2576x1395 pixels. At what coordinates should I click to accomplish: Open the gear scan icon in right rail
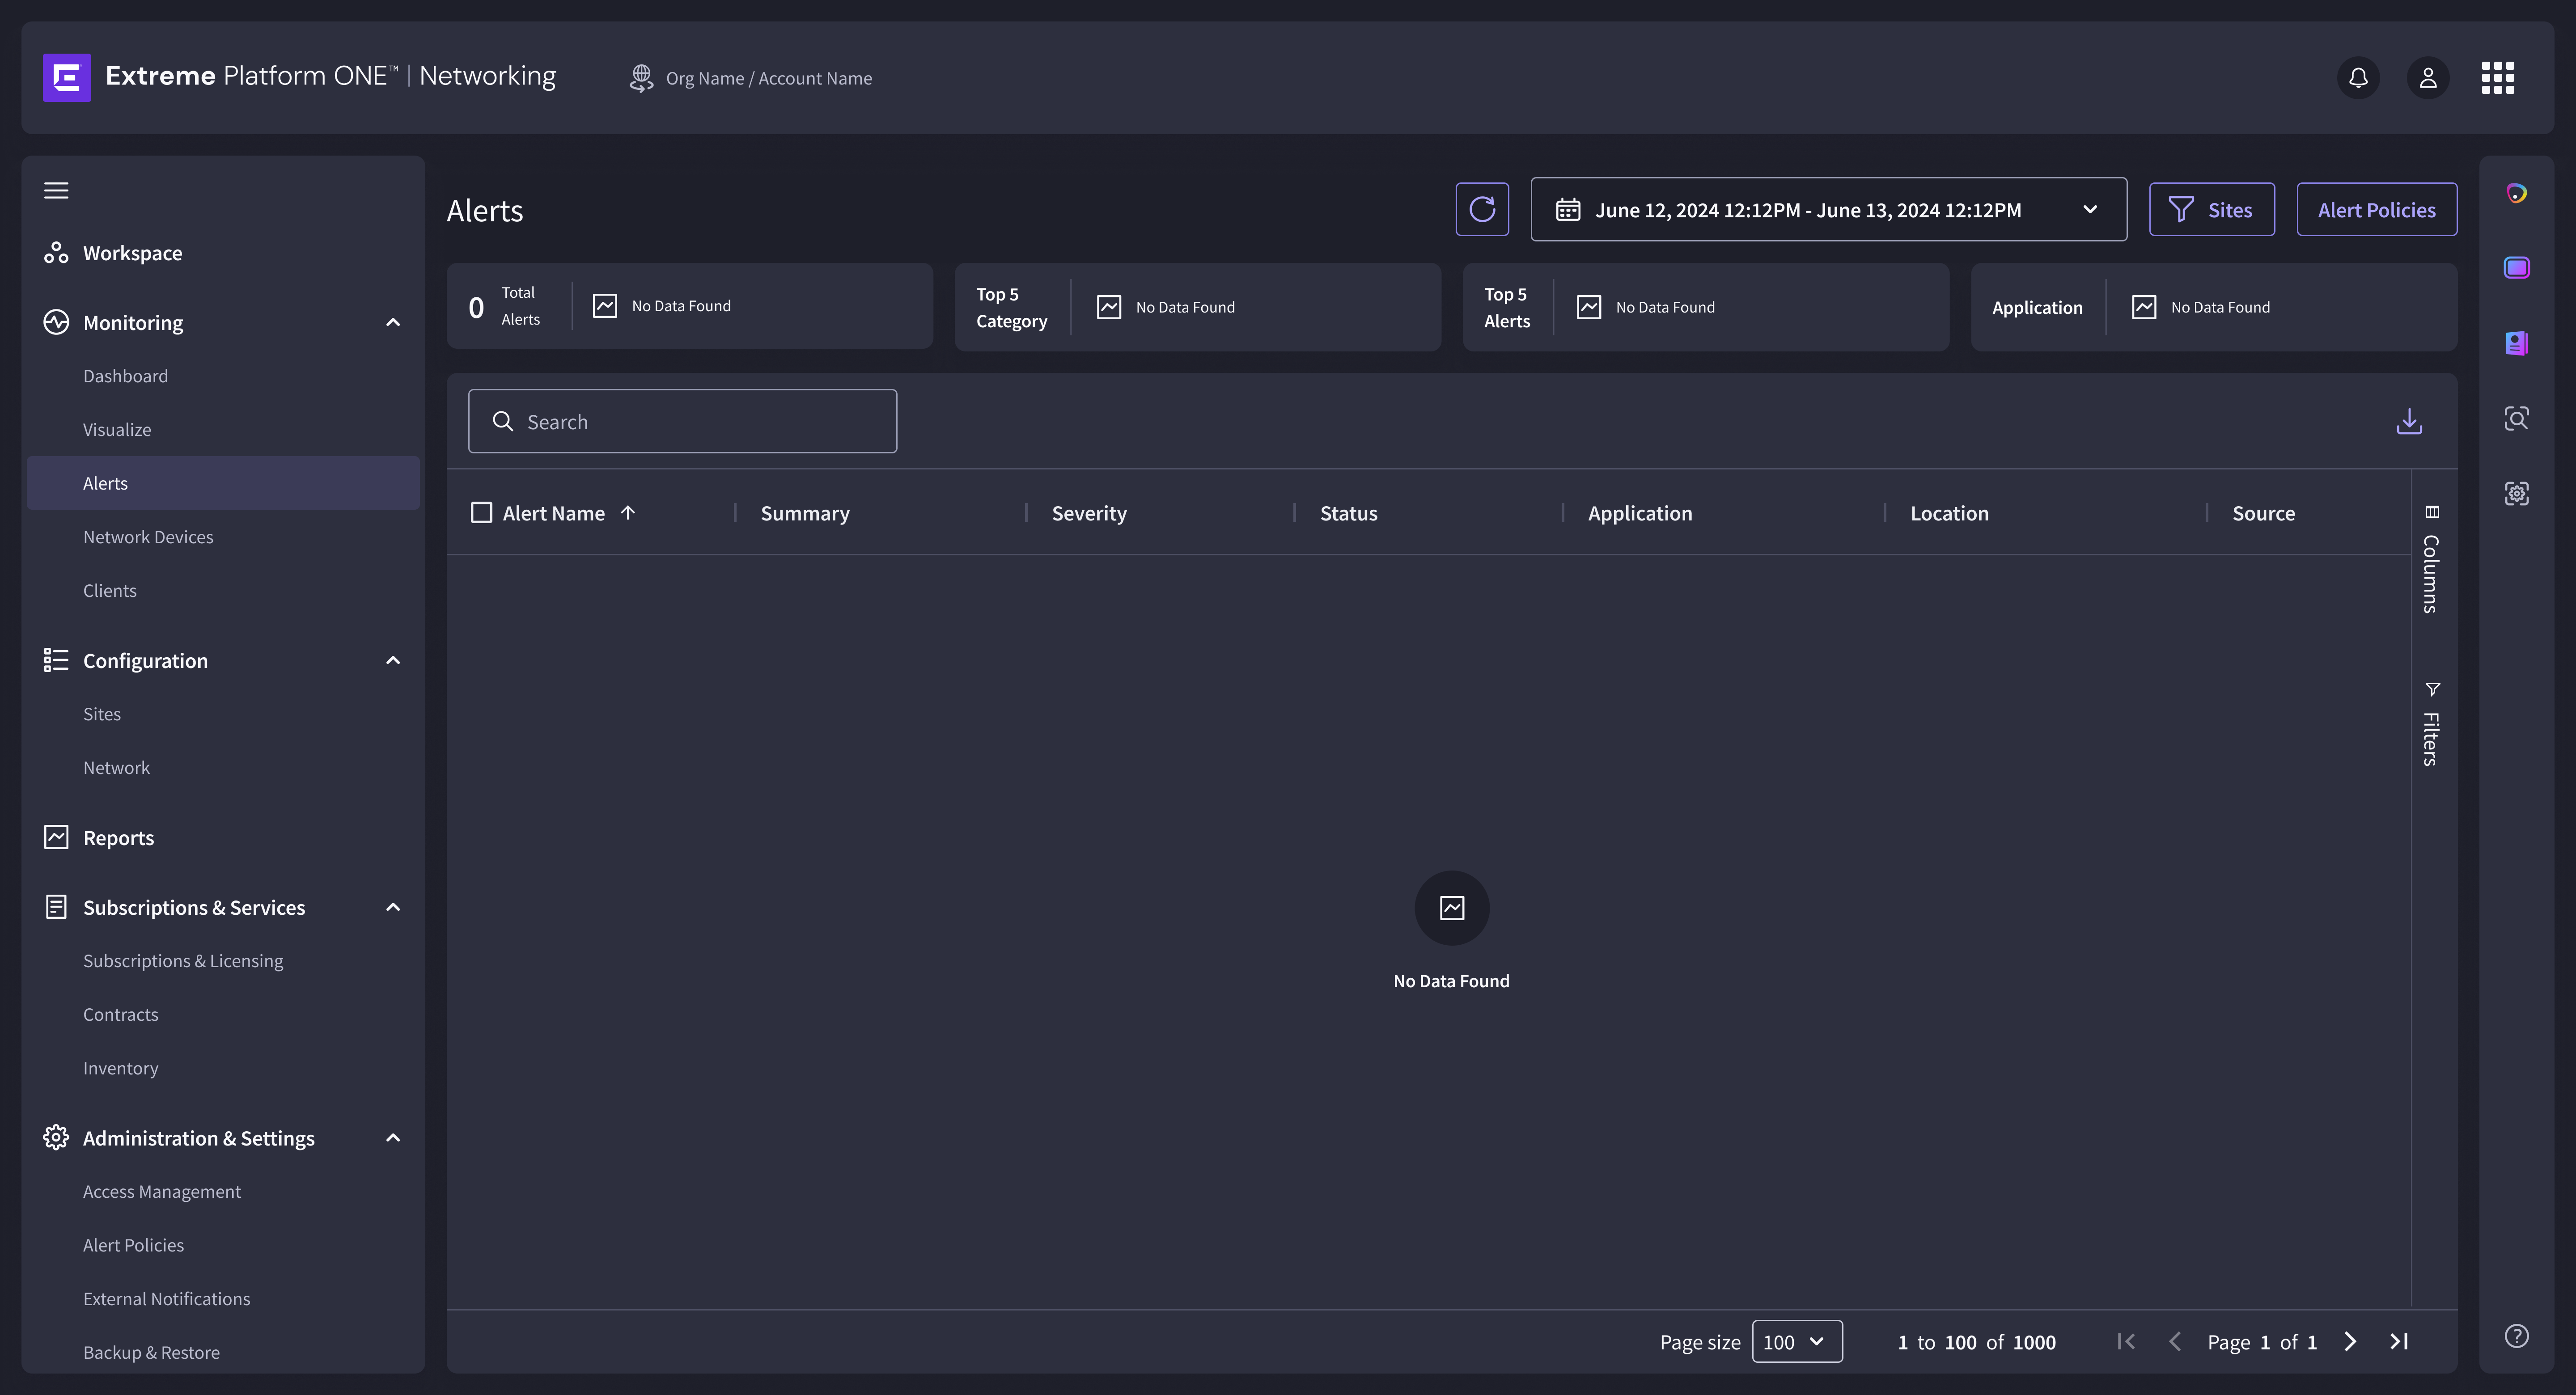[x=2516, y=493]
